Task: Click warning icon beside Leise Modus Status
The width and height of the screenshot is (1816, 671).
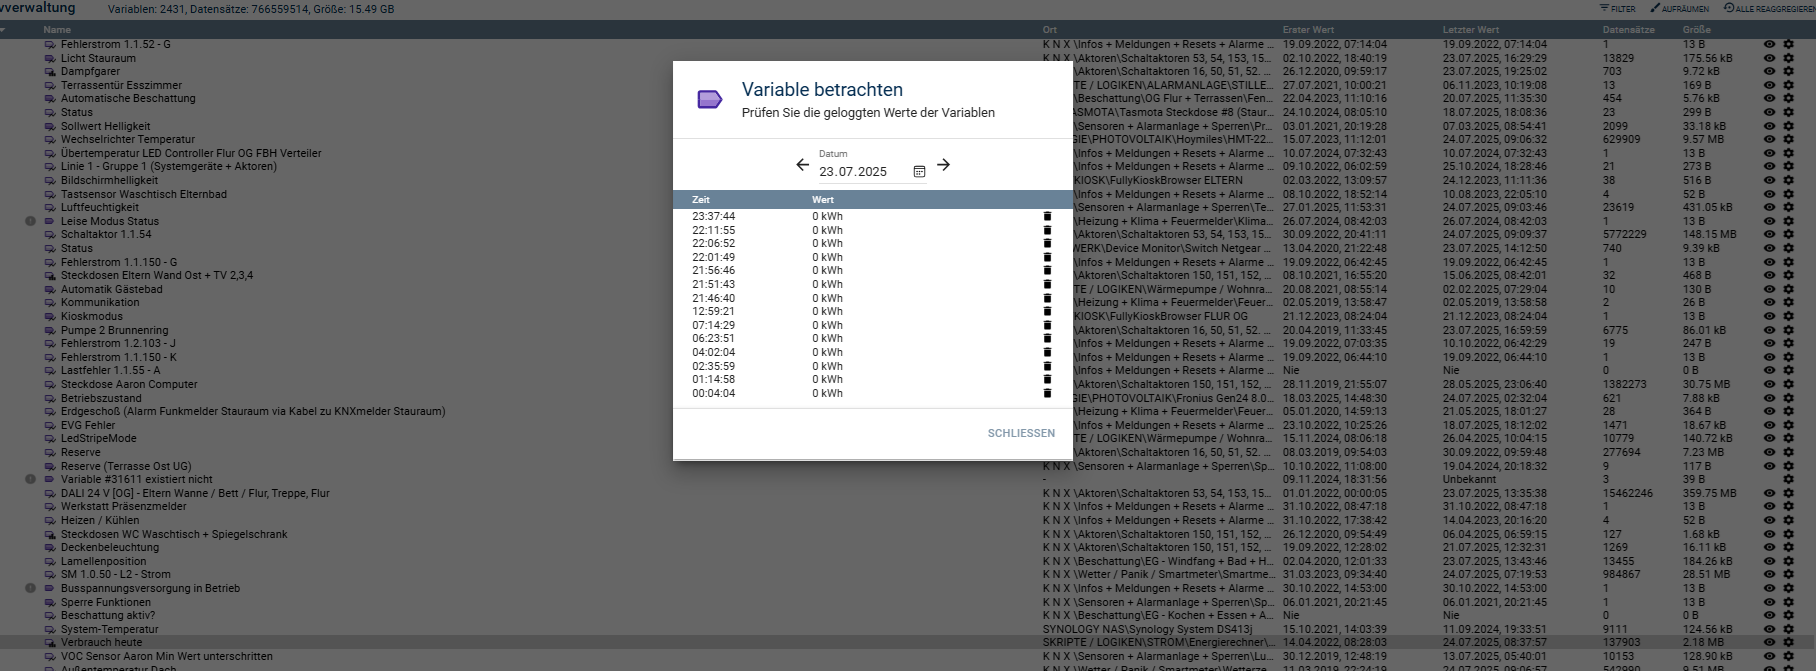Action: point(30,221)
